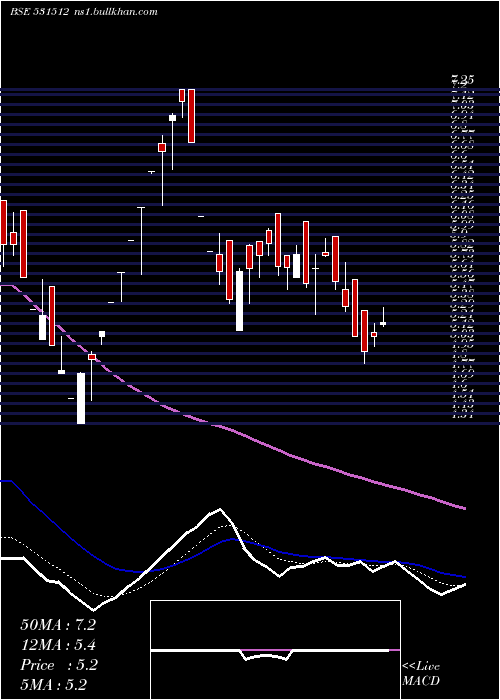Click the 5MA : 5.2 value
Screen dimensions: 500x700
point(54,684)
